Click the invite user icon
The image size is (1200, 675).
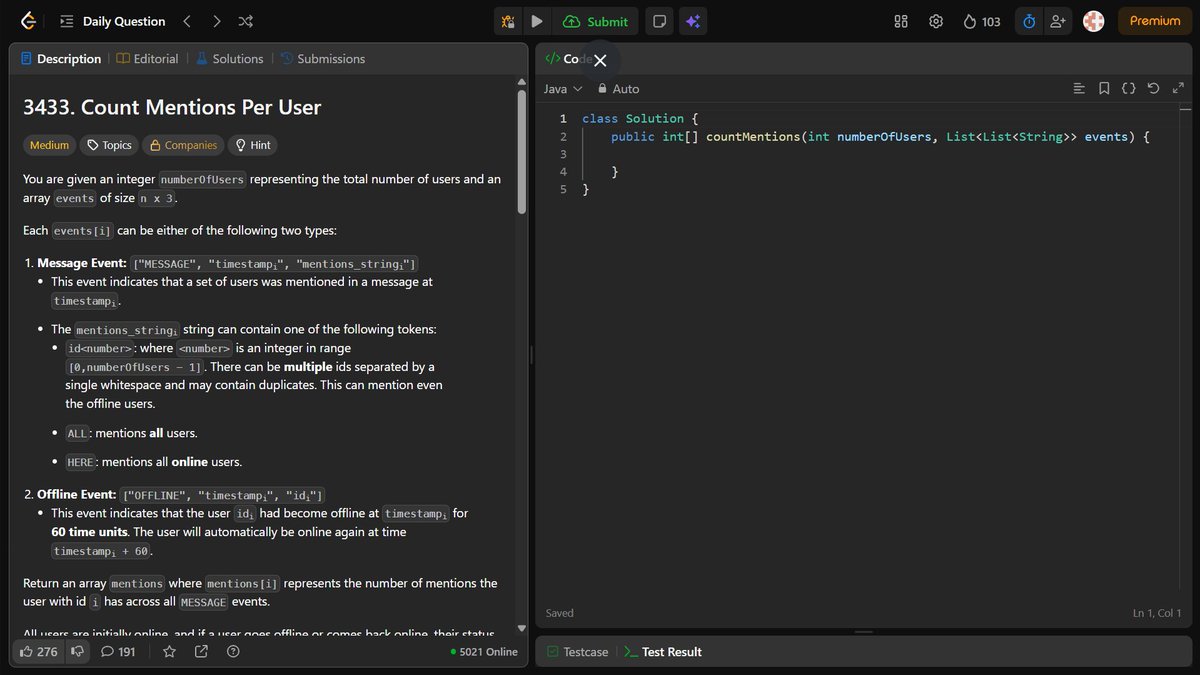click(1058, 21)
